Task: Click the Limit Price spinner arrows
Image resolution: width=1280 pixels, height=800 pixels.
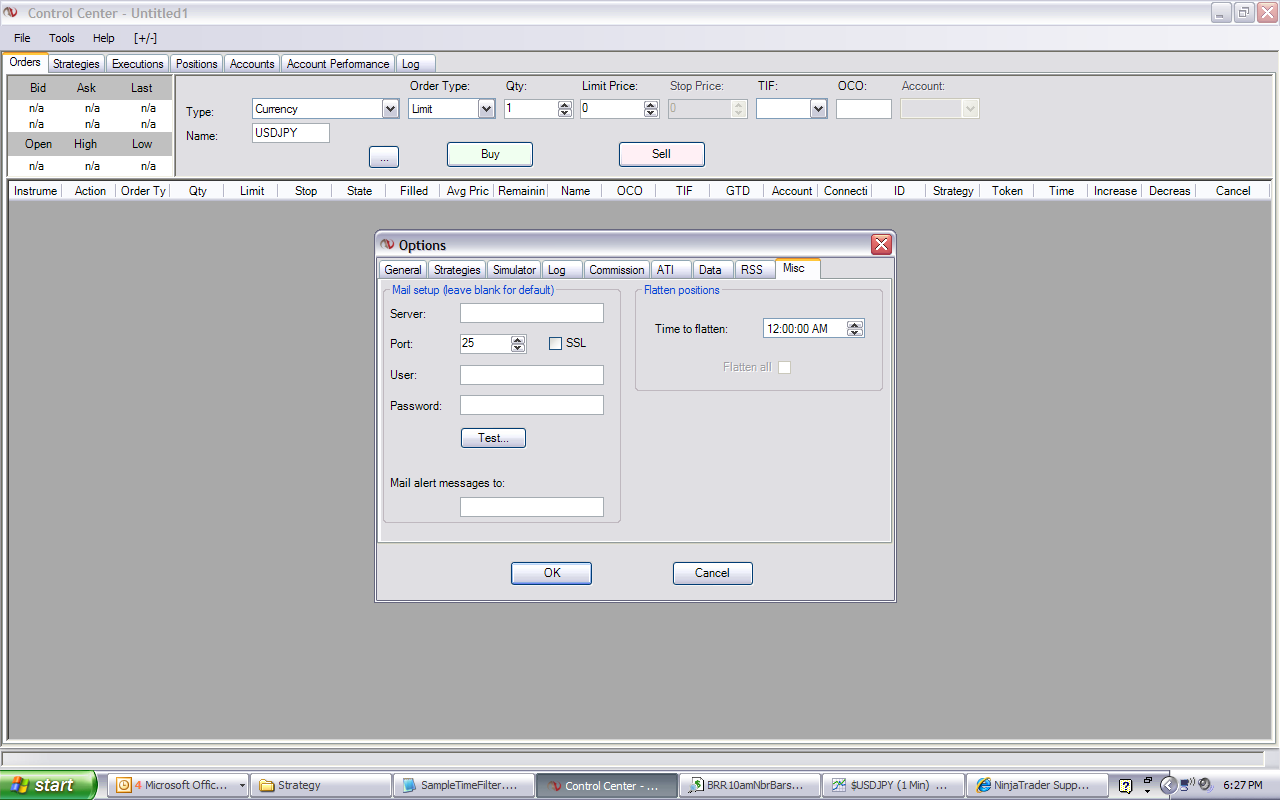Action: click(x=649, y=109)
